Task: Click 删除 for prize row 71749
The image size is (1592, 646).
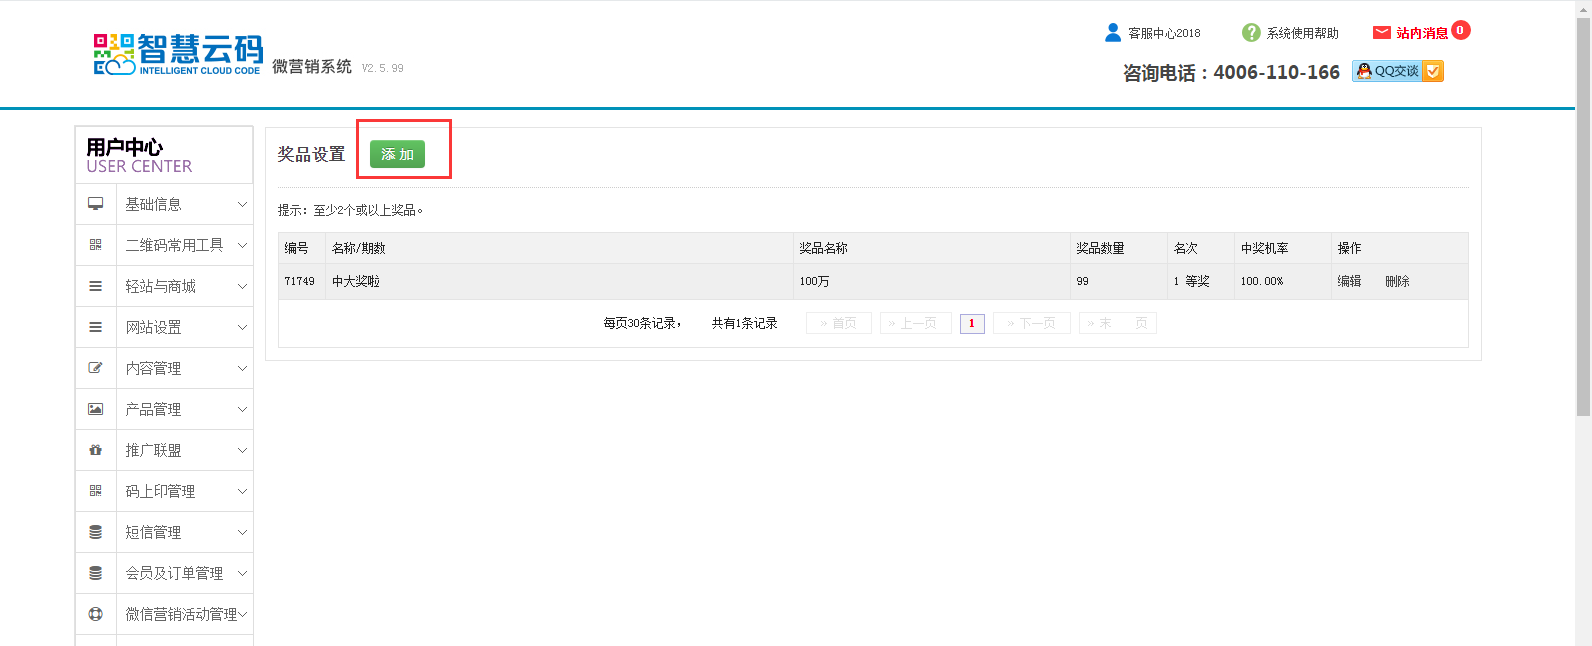Action: pyautogui.click(x=1397, y=281)
